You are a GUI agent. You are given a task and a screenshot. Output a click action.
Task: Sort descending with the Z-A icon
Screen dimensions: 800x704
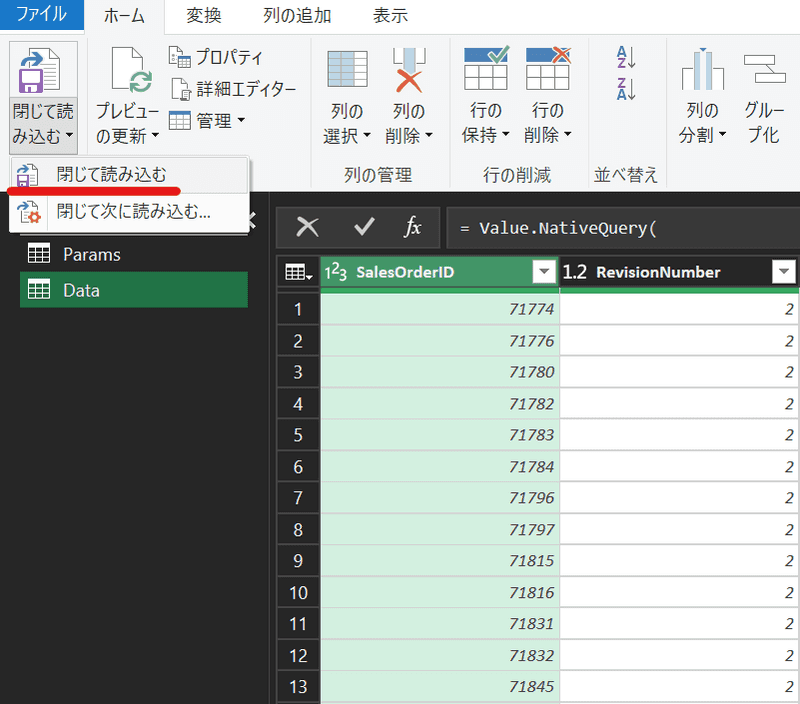point(627,89)
